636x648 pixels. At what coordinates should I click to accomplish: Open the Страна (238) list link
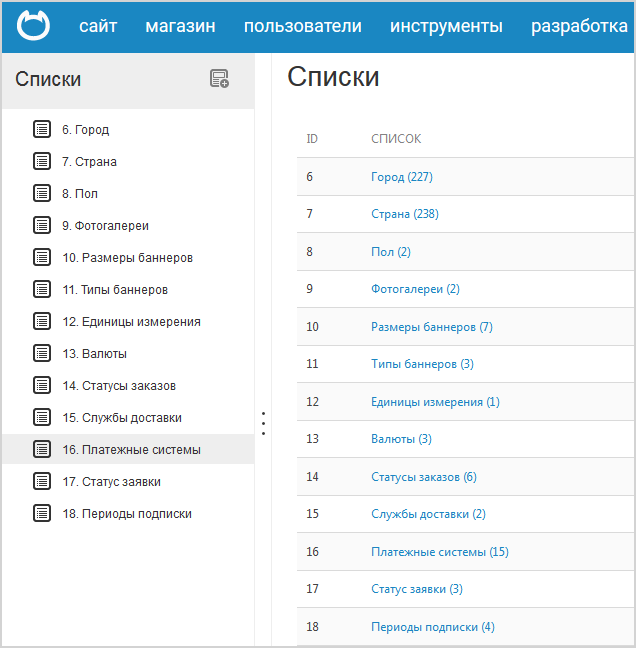click(404, 214)
